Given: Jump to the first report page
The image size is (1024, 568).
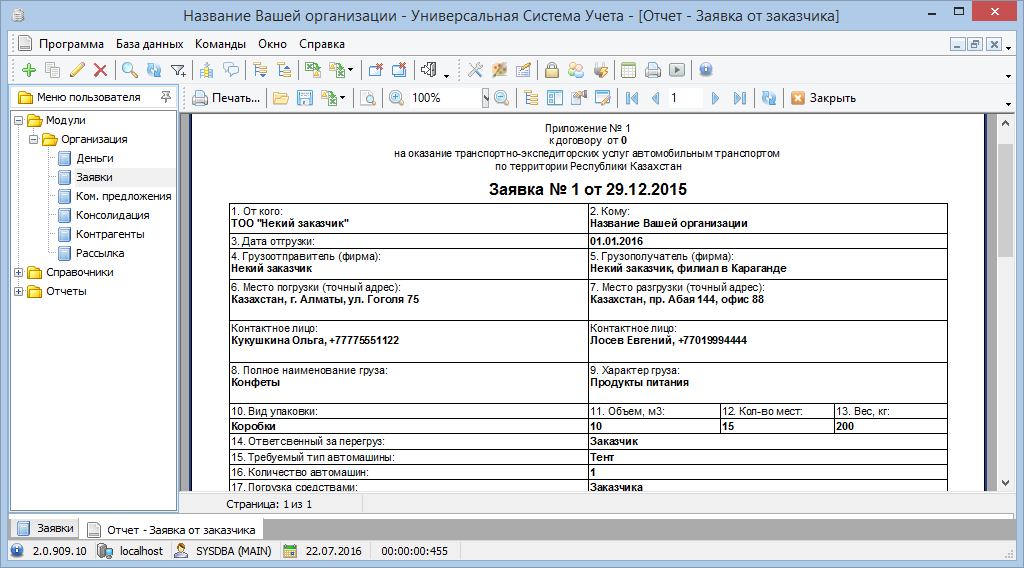Looking at the screenshot, I should click(x=631, y=98).
